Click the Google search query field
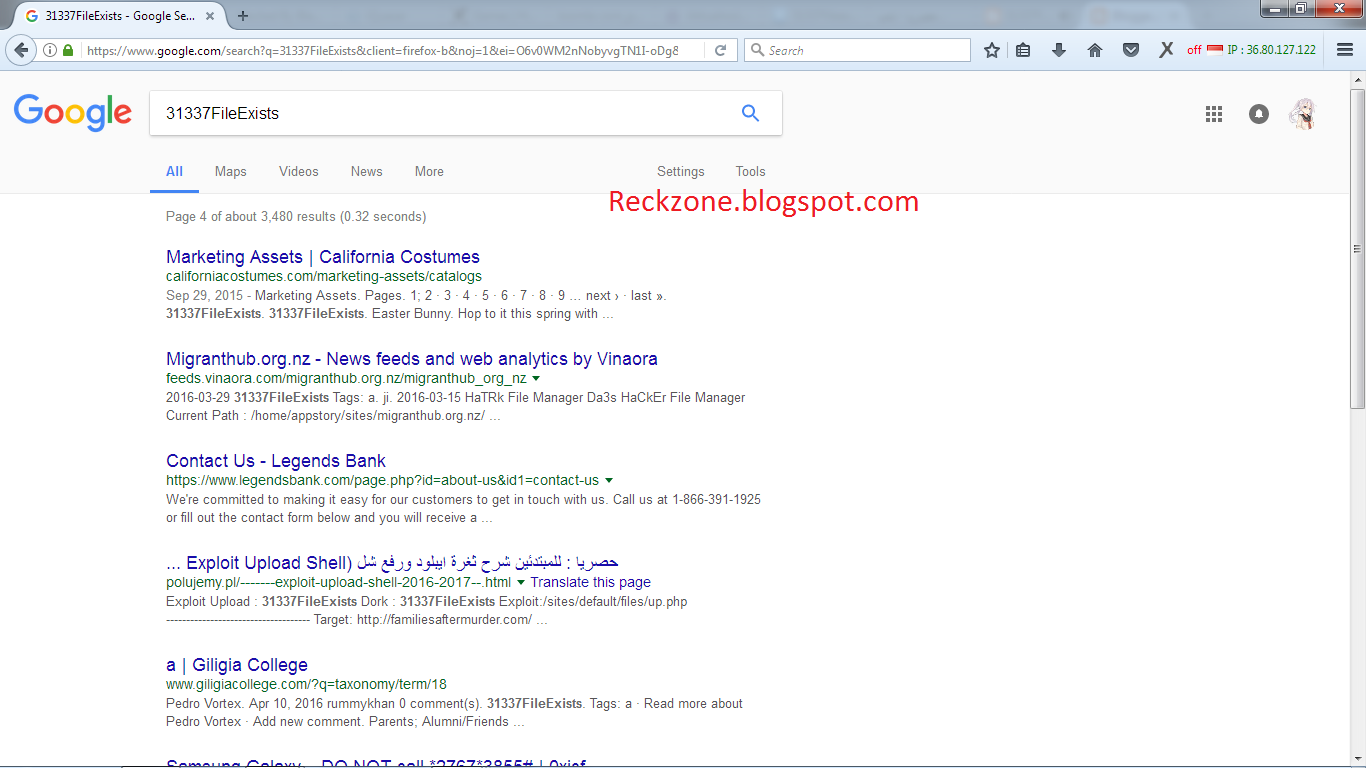 (445, 113)
